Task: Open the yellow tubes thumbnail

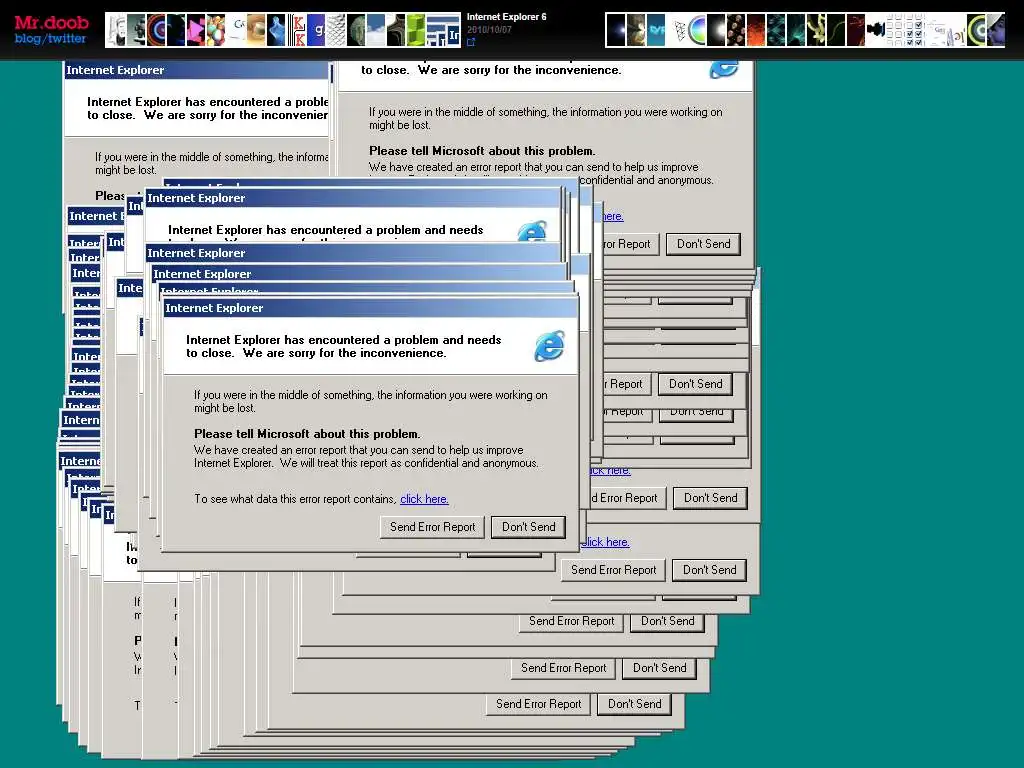Action: (x=816, y=30)
